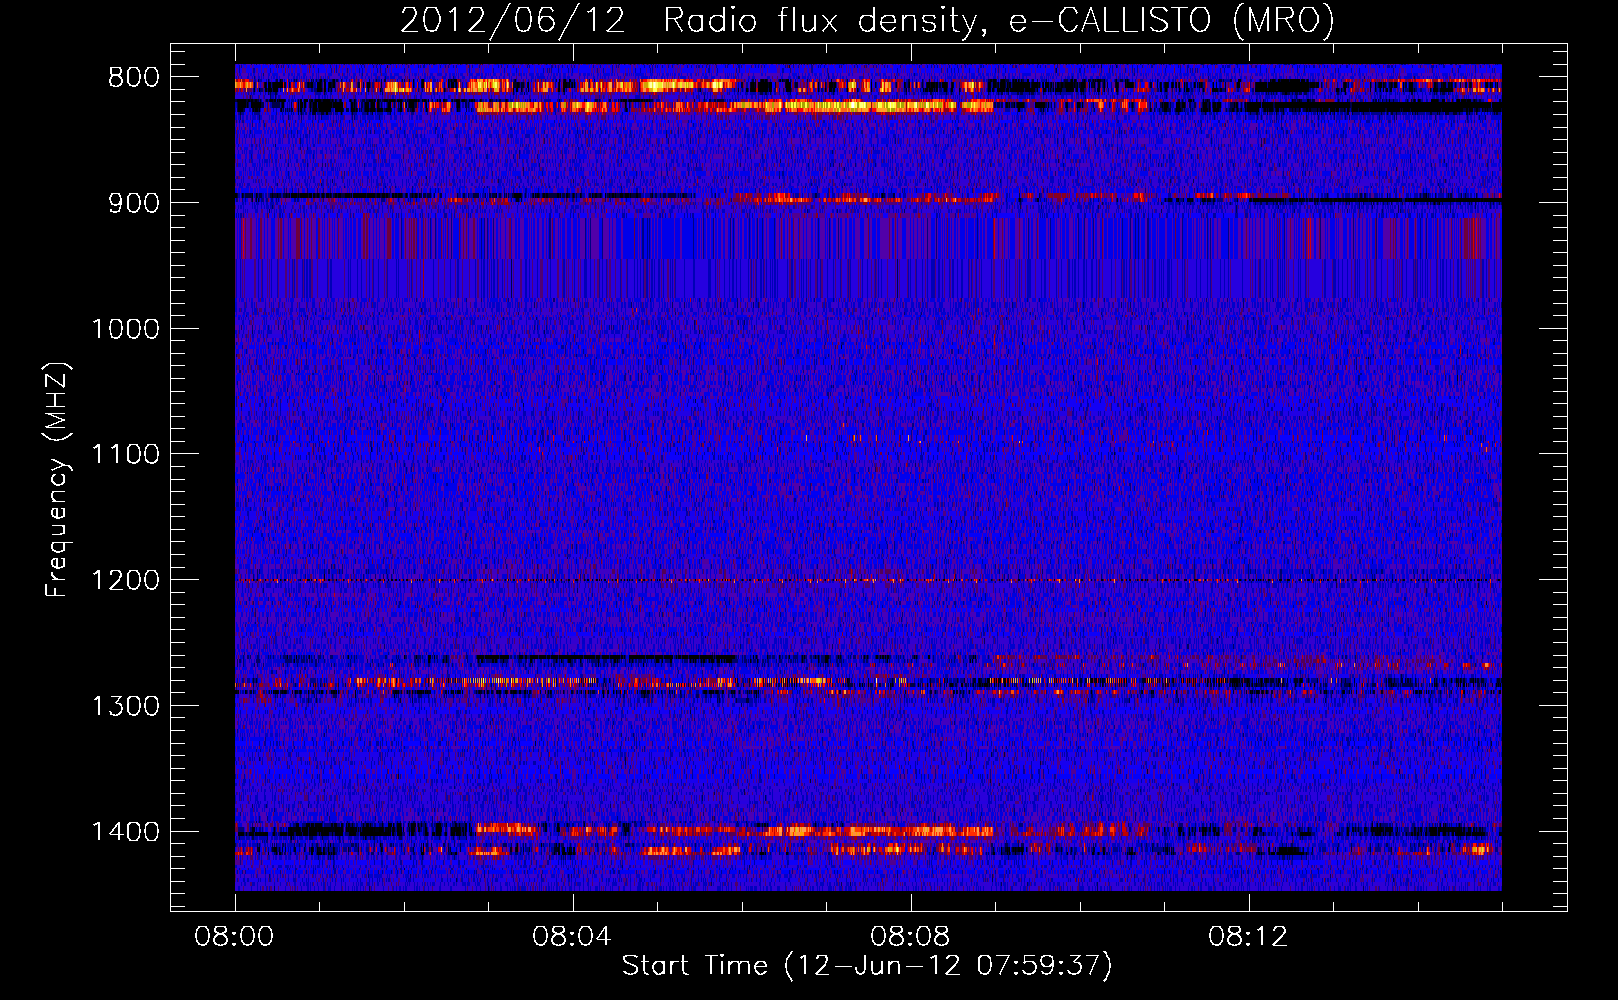Viewport: 1618px width, 1000px height.
Task: Click the 'Start Time (12-Jun-12 07:59:37)' axis label
Action: tap(867, 966)
